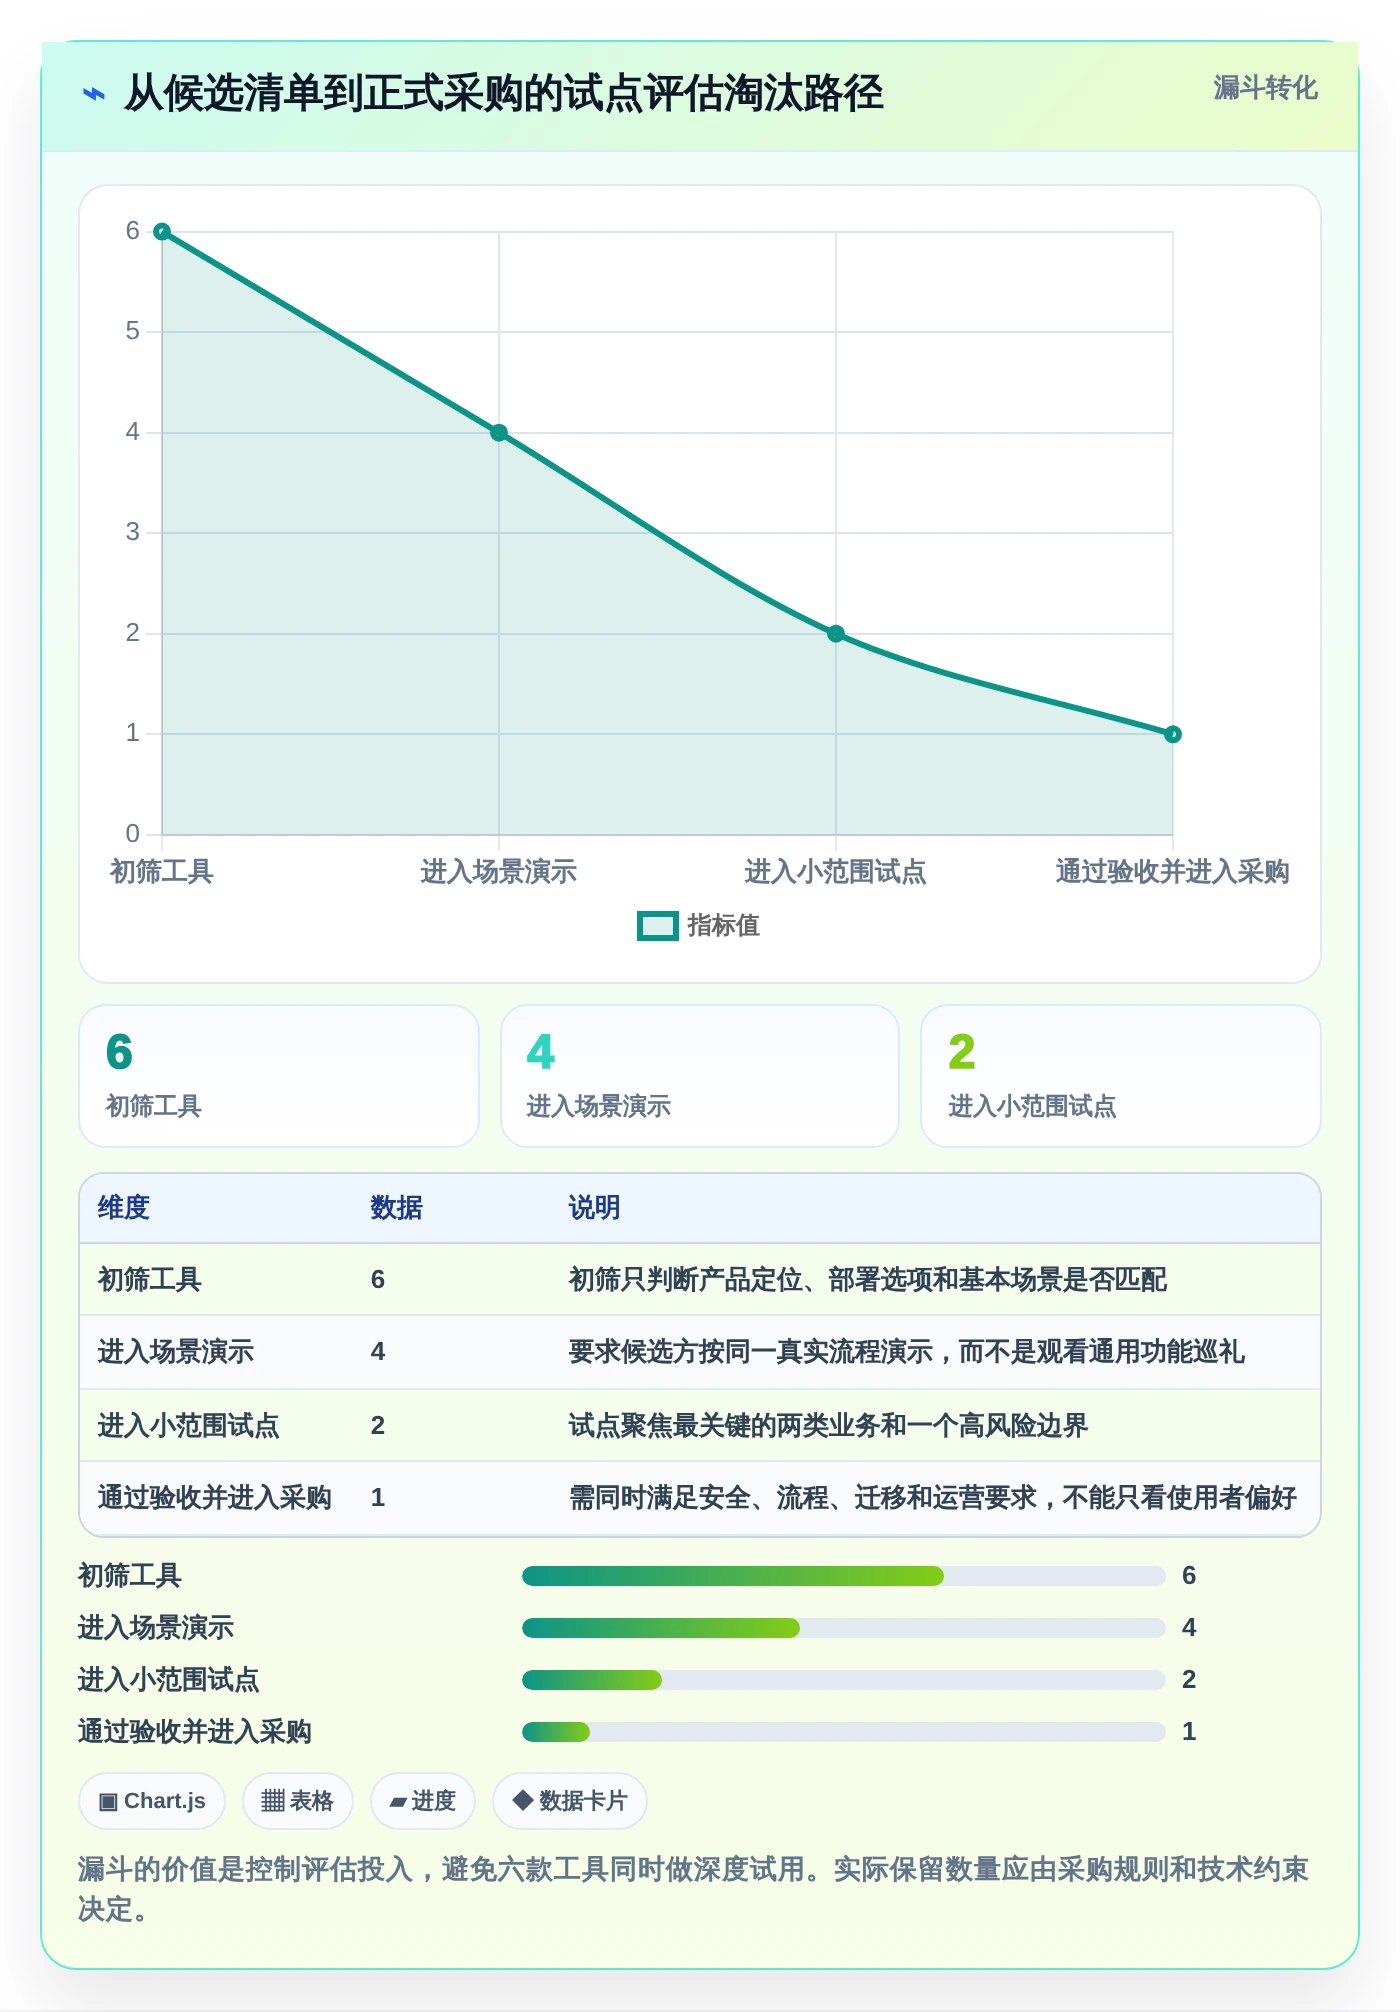Open the data card showing 4 进入场景演示
Viewport: 1400px width, 2012px height.
[x=700, y=1076]
